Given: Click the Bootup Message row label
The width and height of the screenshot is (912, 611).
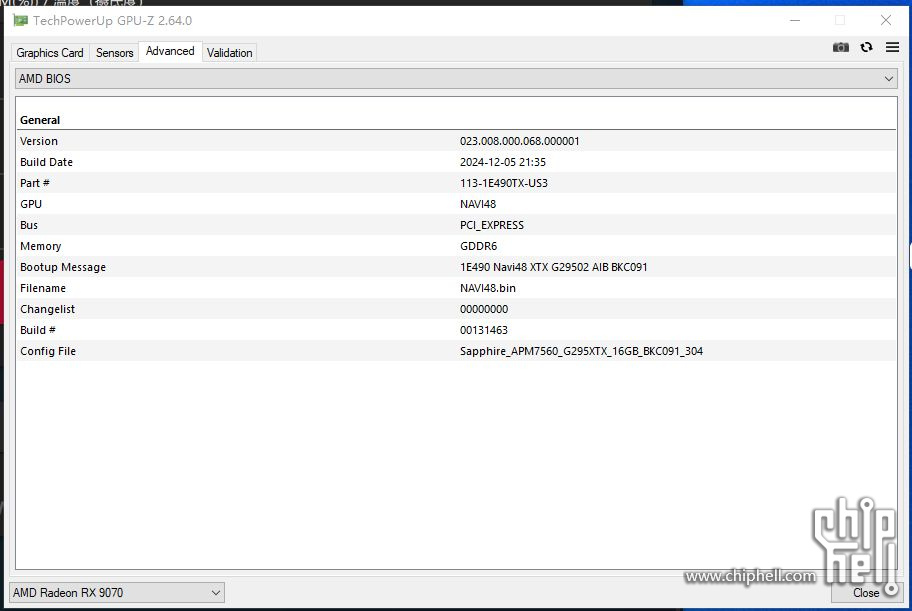Looking at the screenshot, I should tap(63, 267).
